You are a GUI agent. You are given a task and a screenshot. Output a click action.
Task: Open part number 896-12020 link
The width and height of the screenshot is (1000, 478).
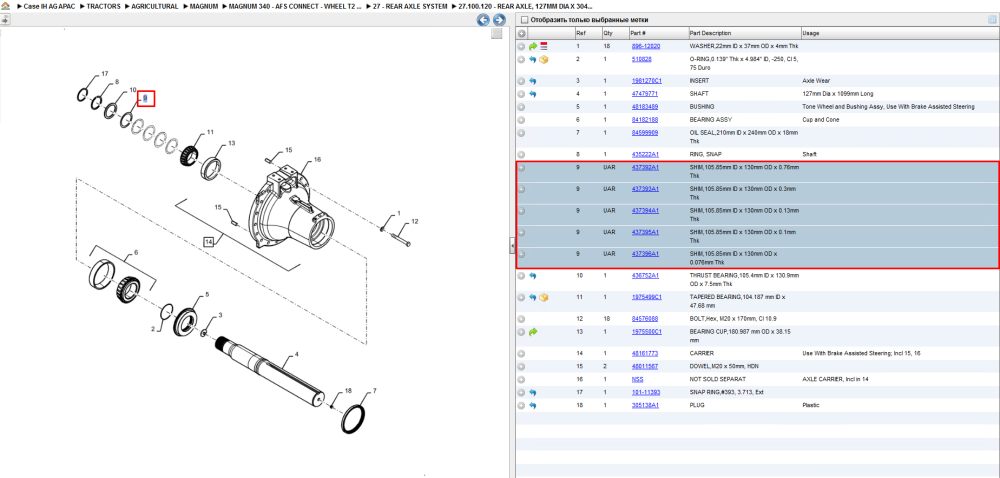coord(645,47)
